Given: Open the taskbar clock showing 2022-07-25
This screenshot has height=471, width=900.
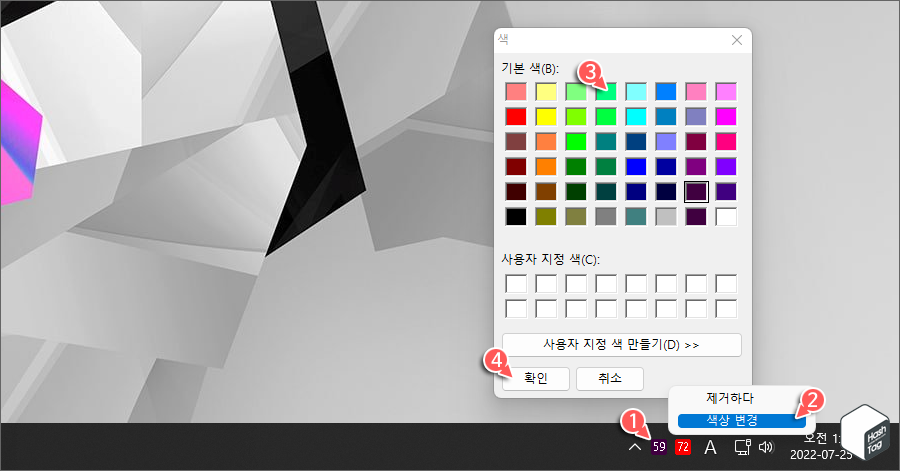Looking at the screenshot, I should coord(821,447).
